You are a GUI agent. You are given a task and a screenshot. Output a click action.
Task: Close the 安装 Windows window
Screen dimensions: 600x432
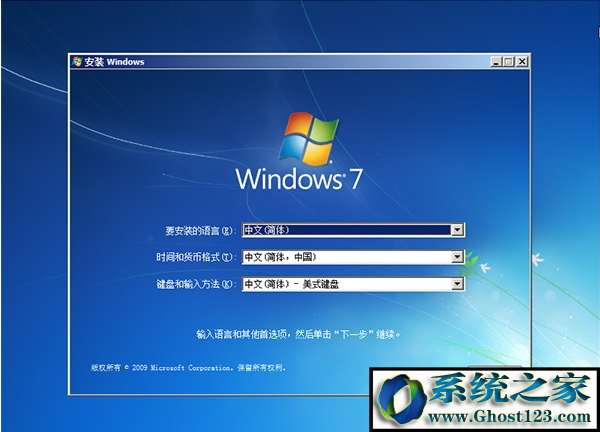coord(522,62)
